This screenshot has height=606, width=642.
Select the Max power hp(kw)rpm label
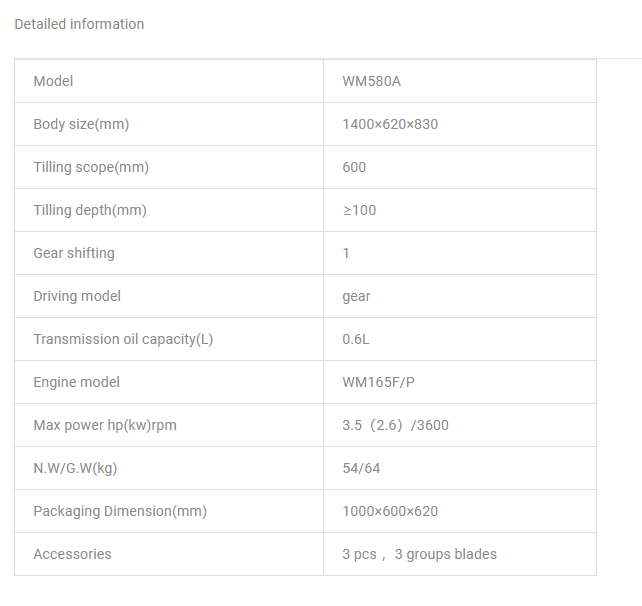click(105, 425)
